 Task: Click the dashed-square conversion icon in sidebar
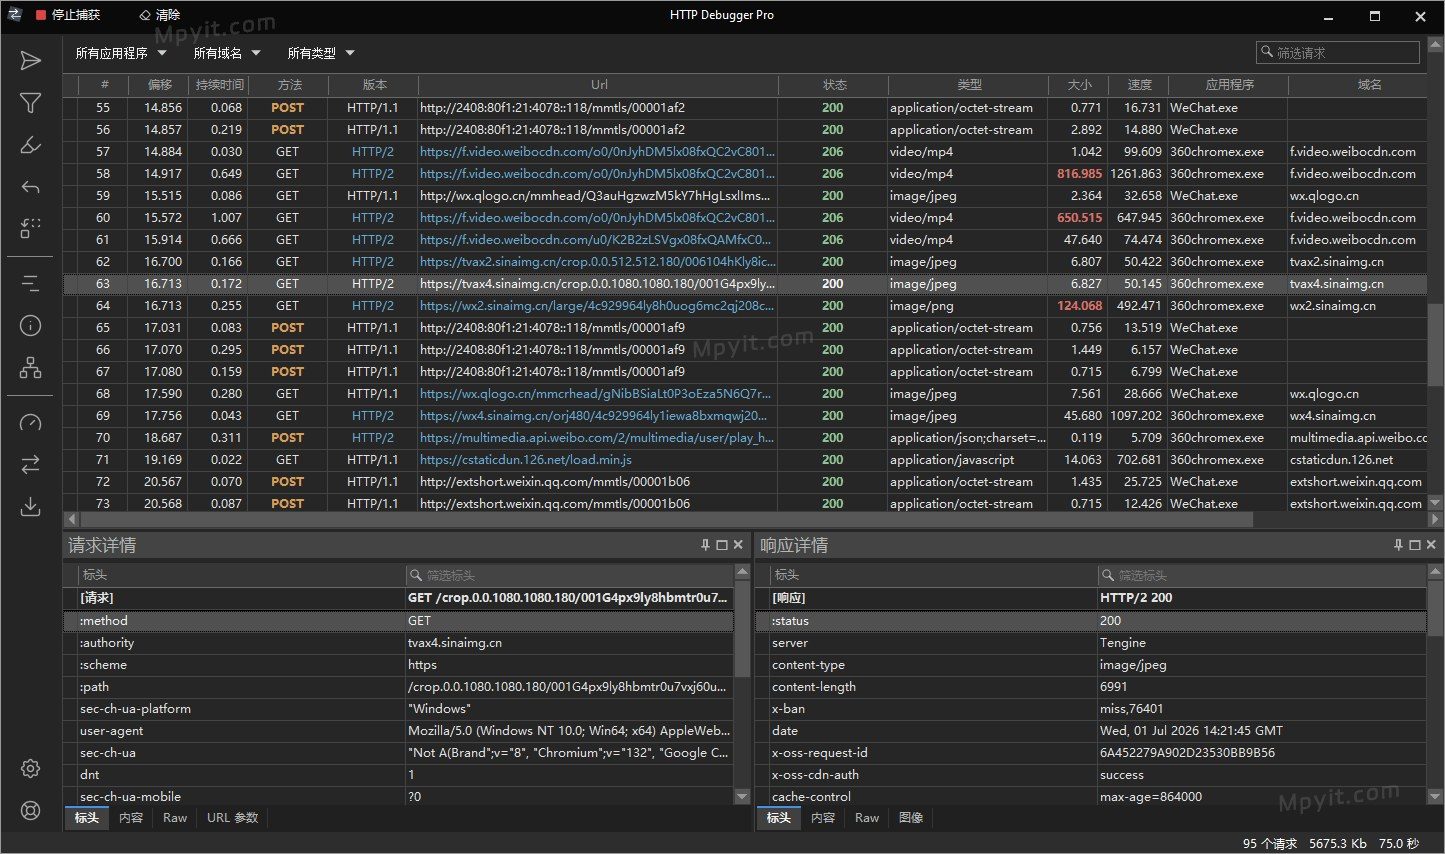(31, 229)
